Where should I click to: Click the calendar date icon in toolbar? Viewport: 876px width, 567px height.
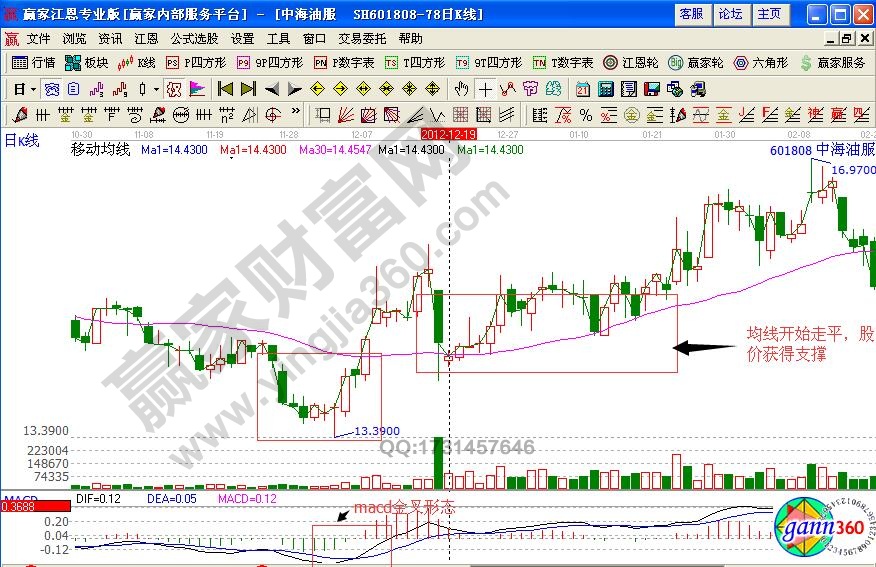point(582,88)
